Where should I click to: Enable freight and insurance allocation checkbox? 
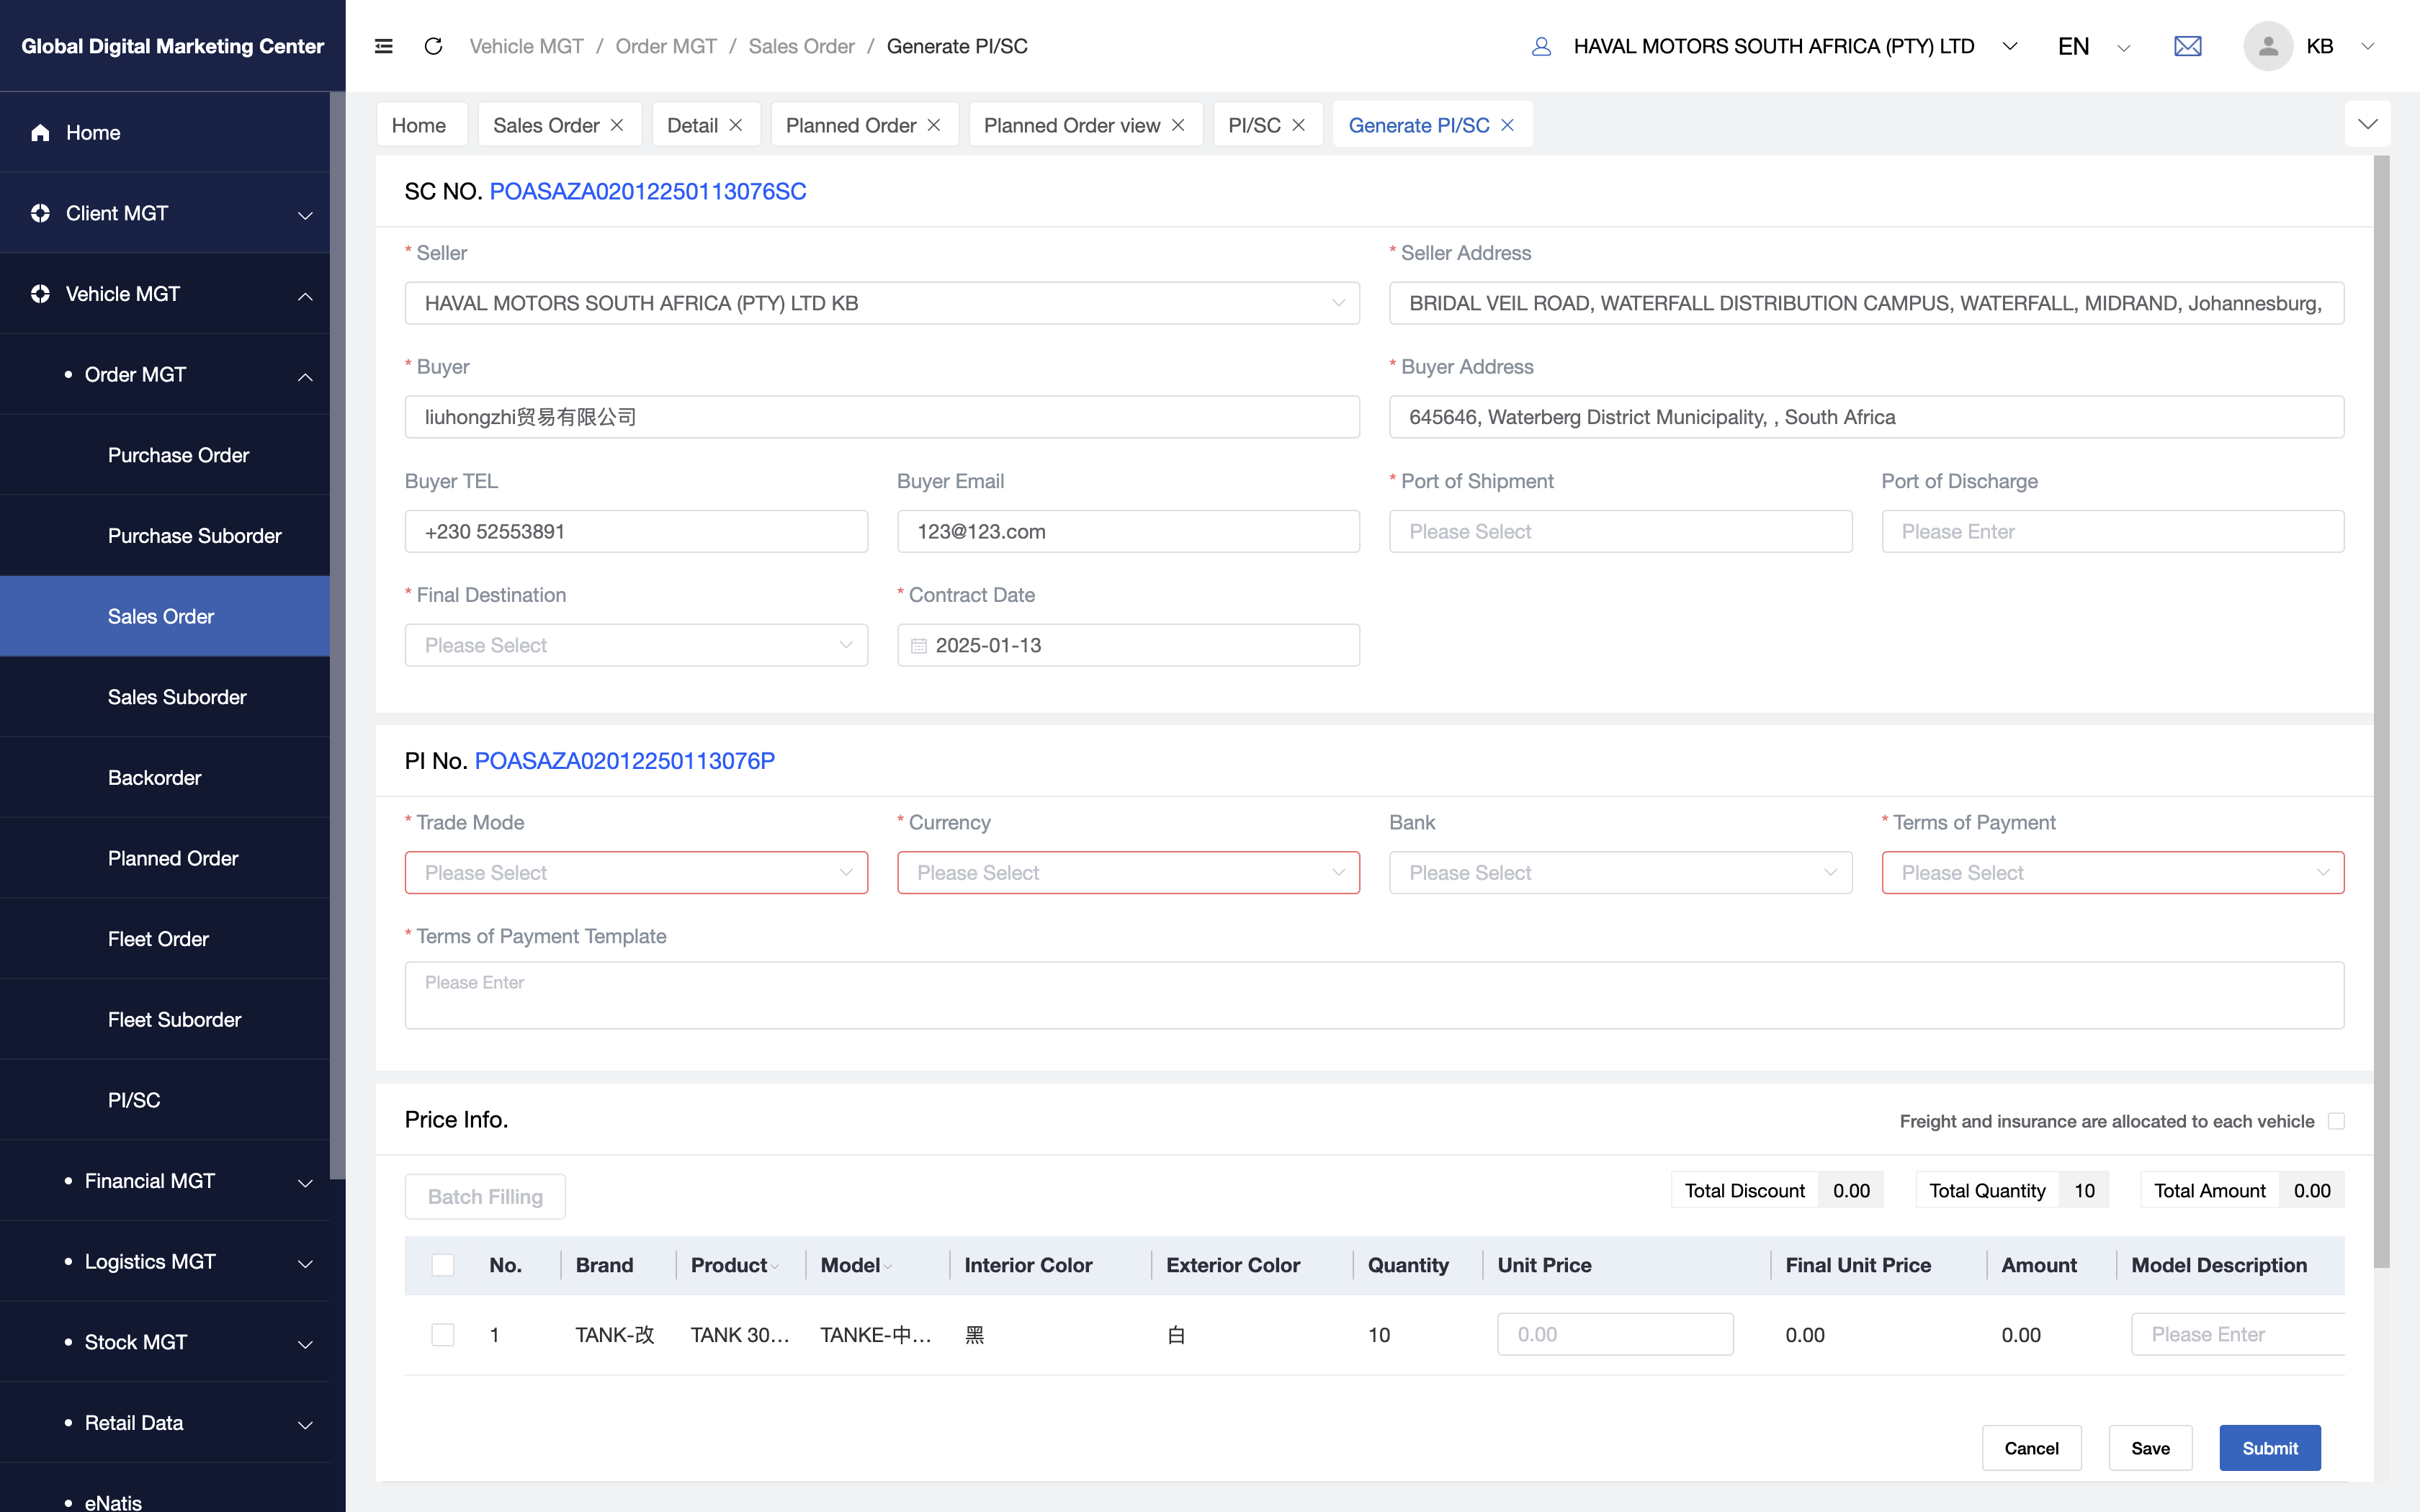click(2336, 1121)
